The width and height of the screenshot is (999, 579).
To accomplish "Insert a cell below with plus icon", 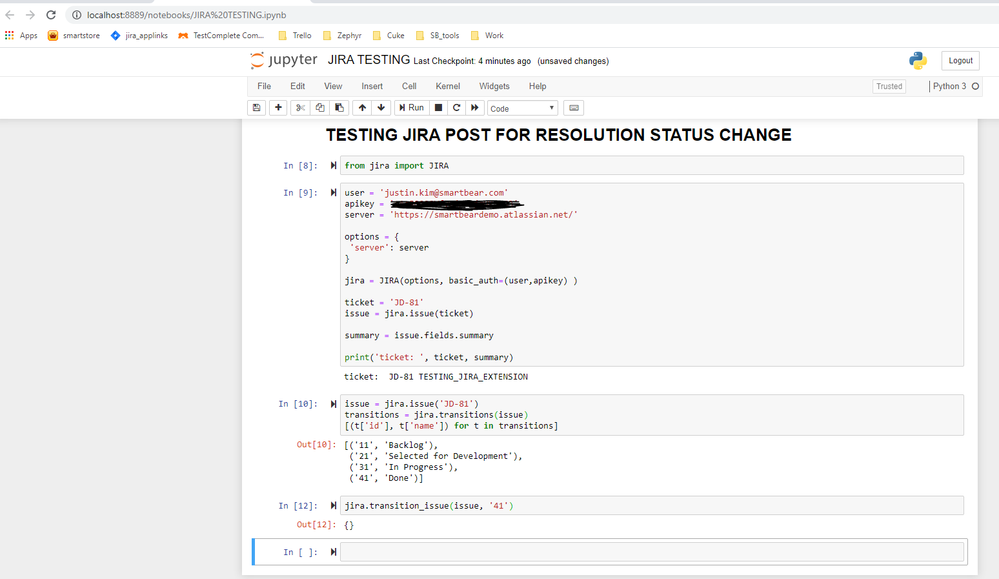I will click(278, 108).
